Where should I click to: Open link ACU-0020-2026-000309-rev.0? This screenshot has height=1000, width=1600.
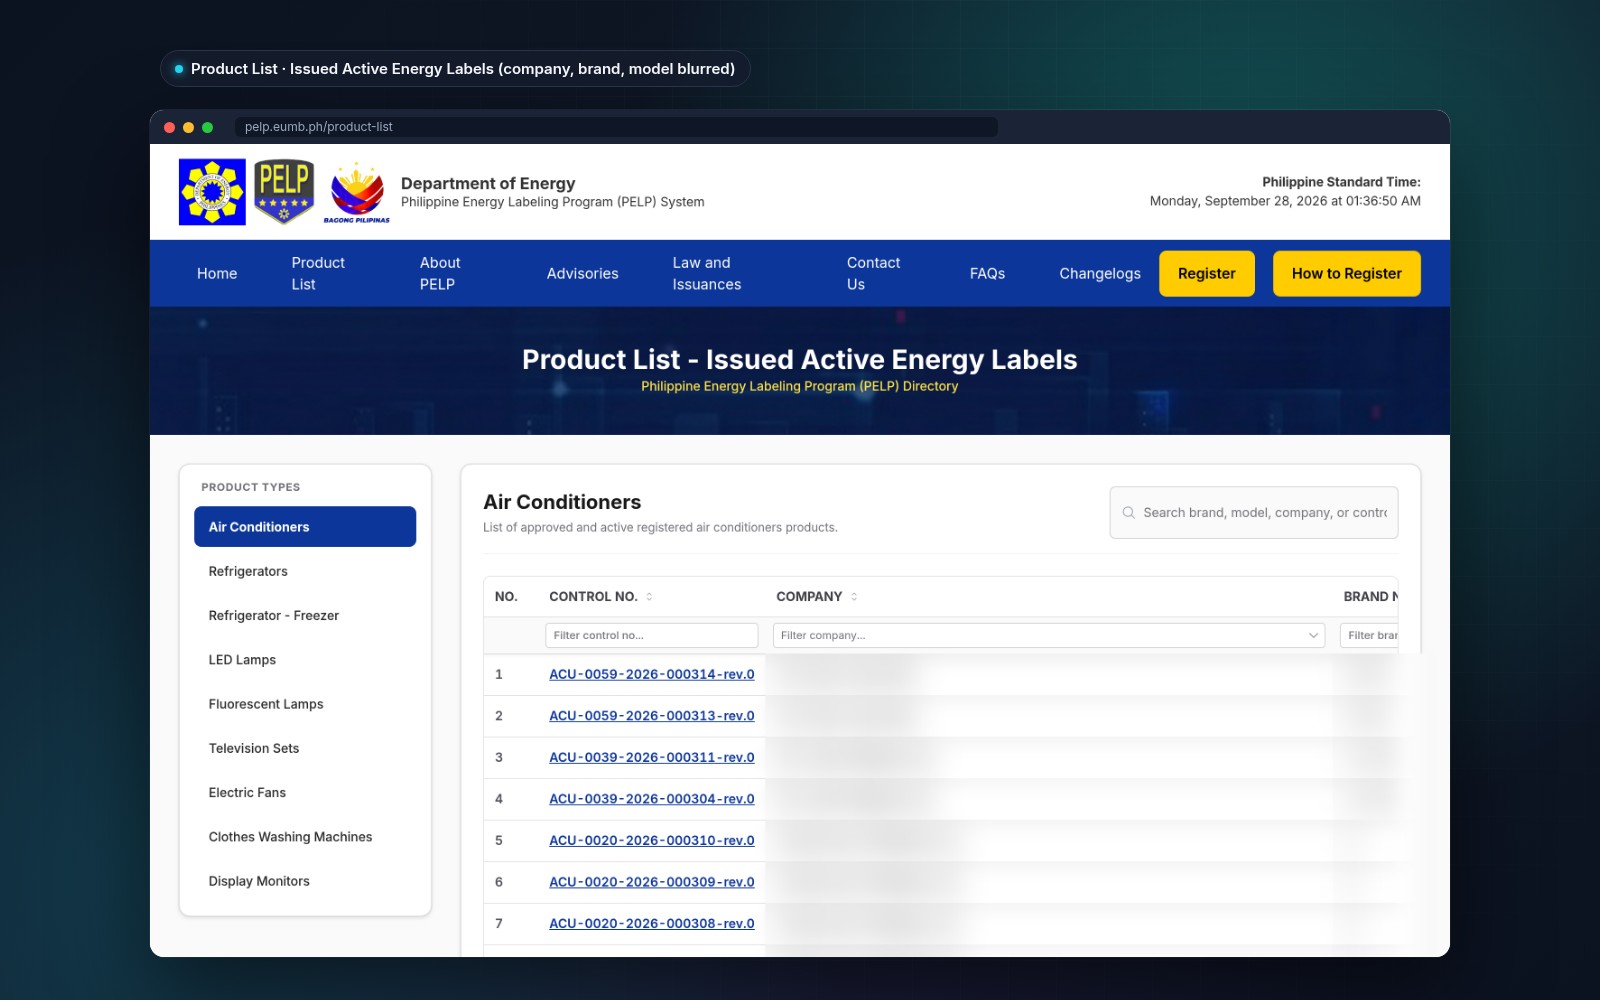(x=652, y=882)
